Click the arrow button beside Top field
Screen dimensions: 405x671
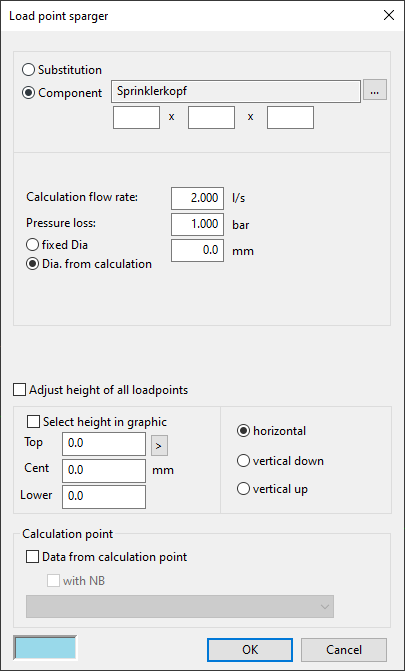(x=159, y=445)
